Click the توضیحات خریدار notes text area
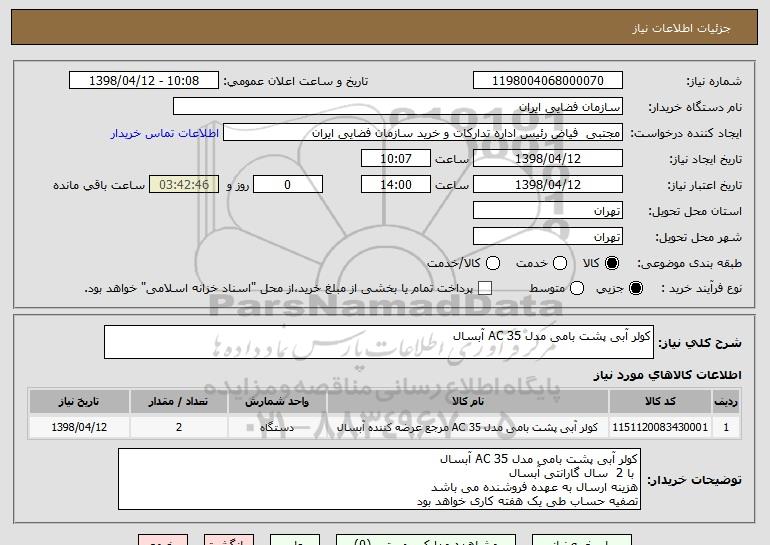 [x=379, y=479]
